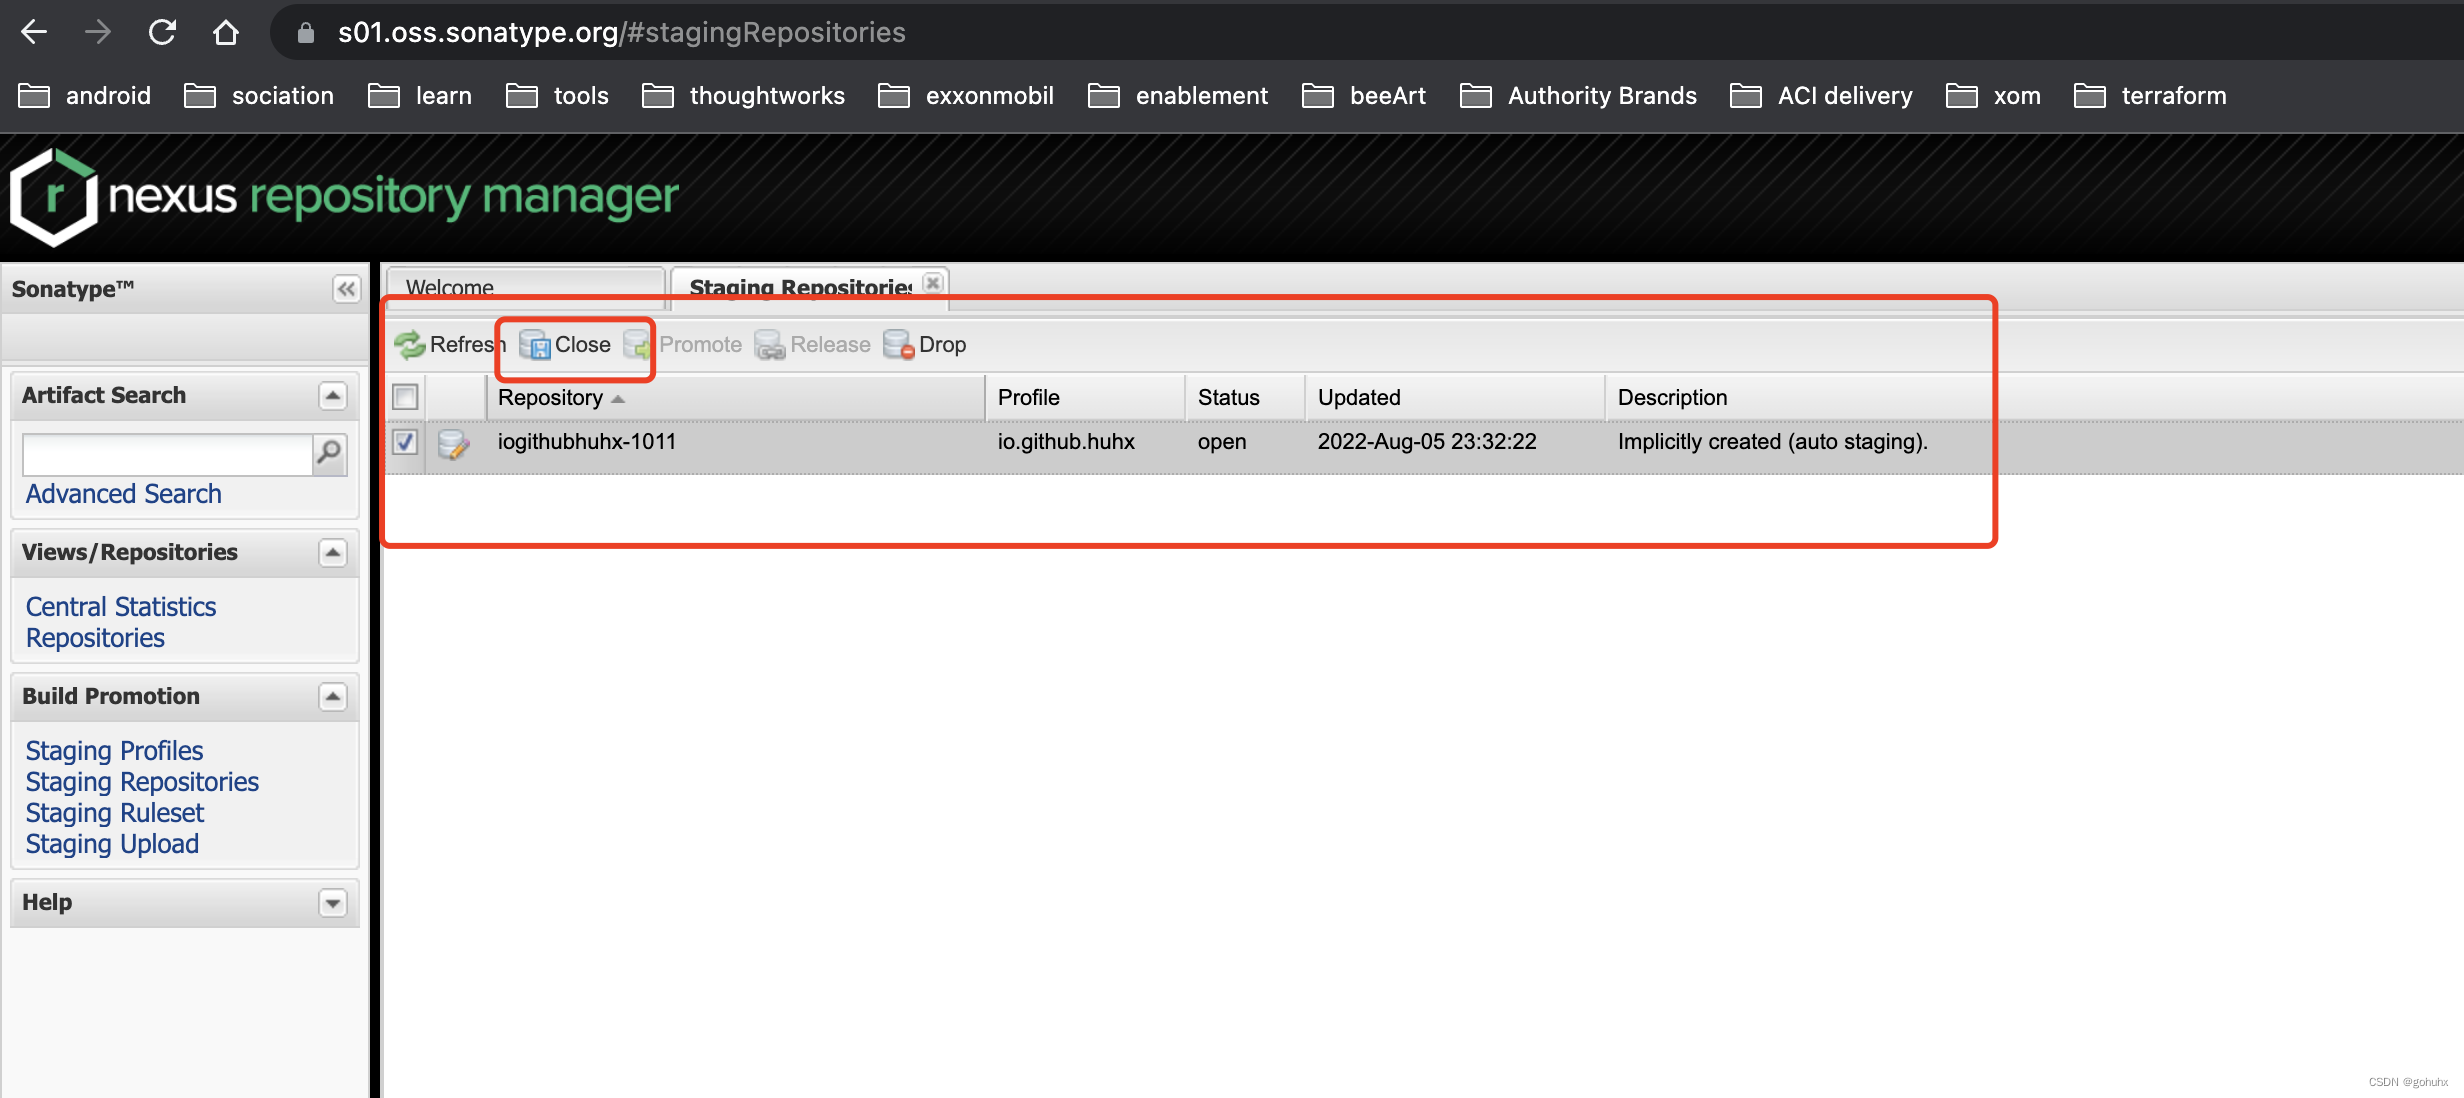Open the thoughtworks bookmarks folder

pos(743,96)
